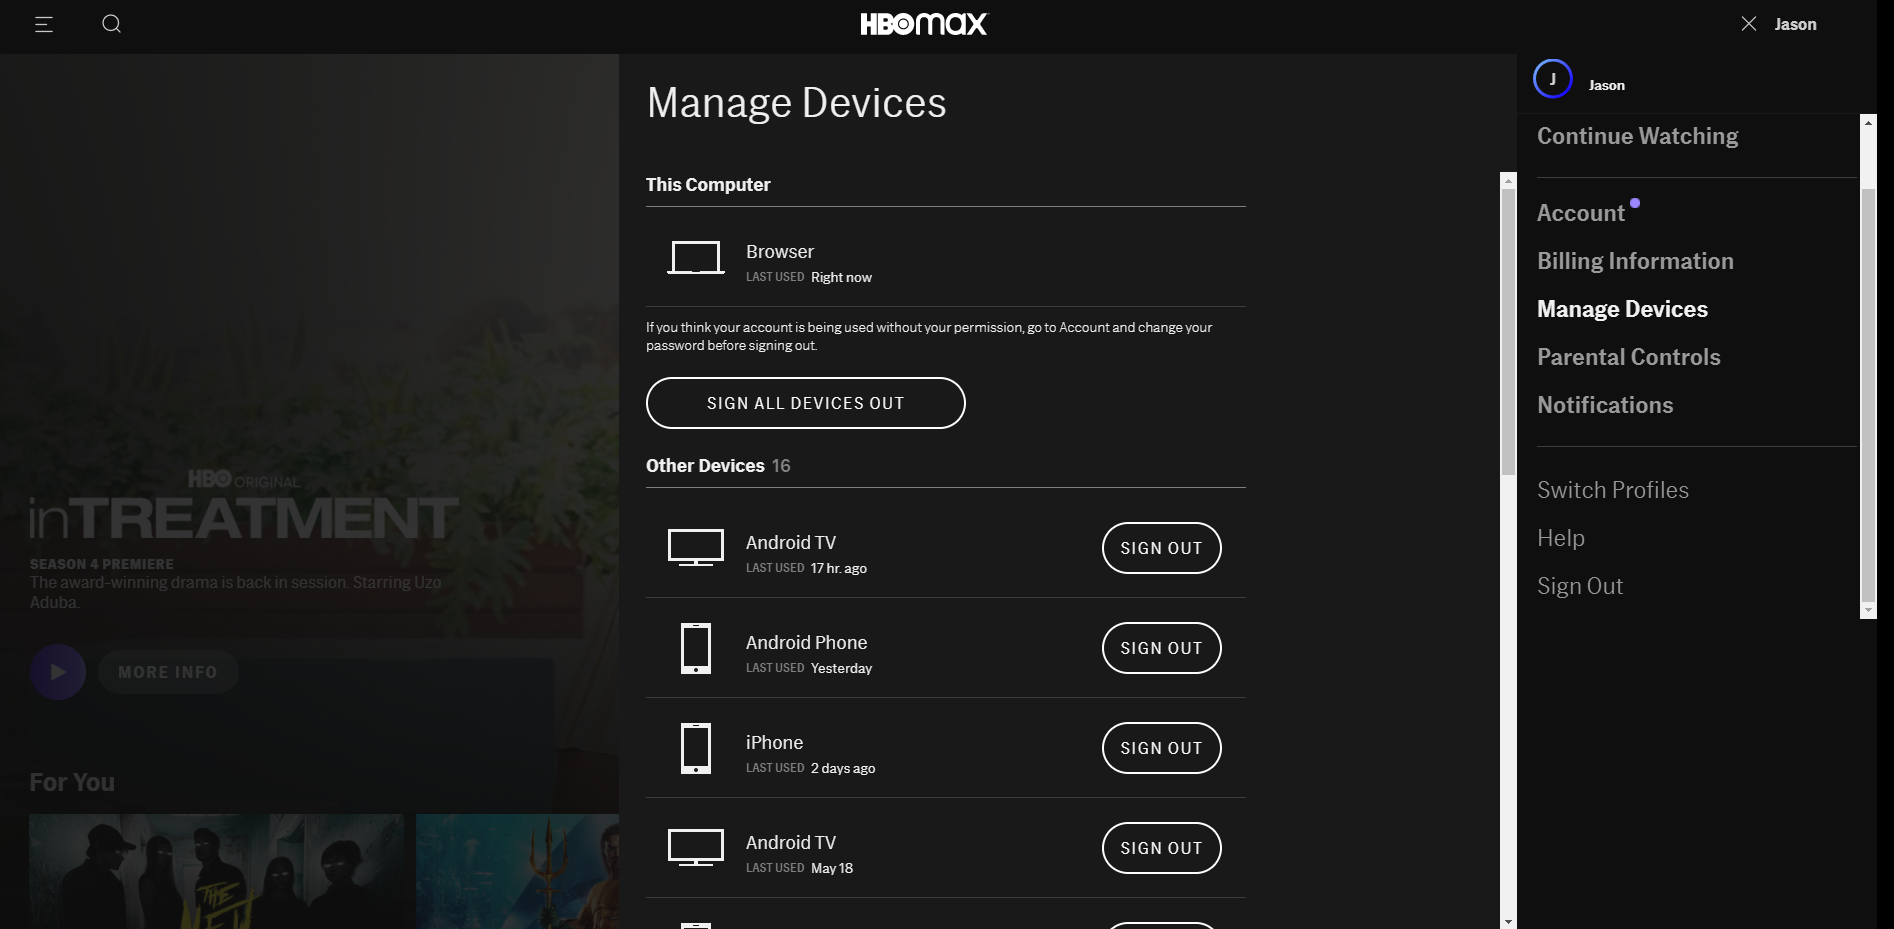Open the Help link

coord(1561,538)
